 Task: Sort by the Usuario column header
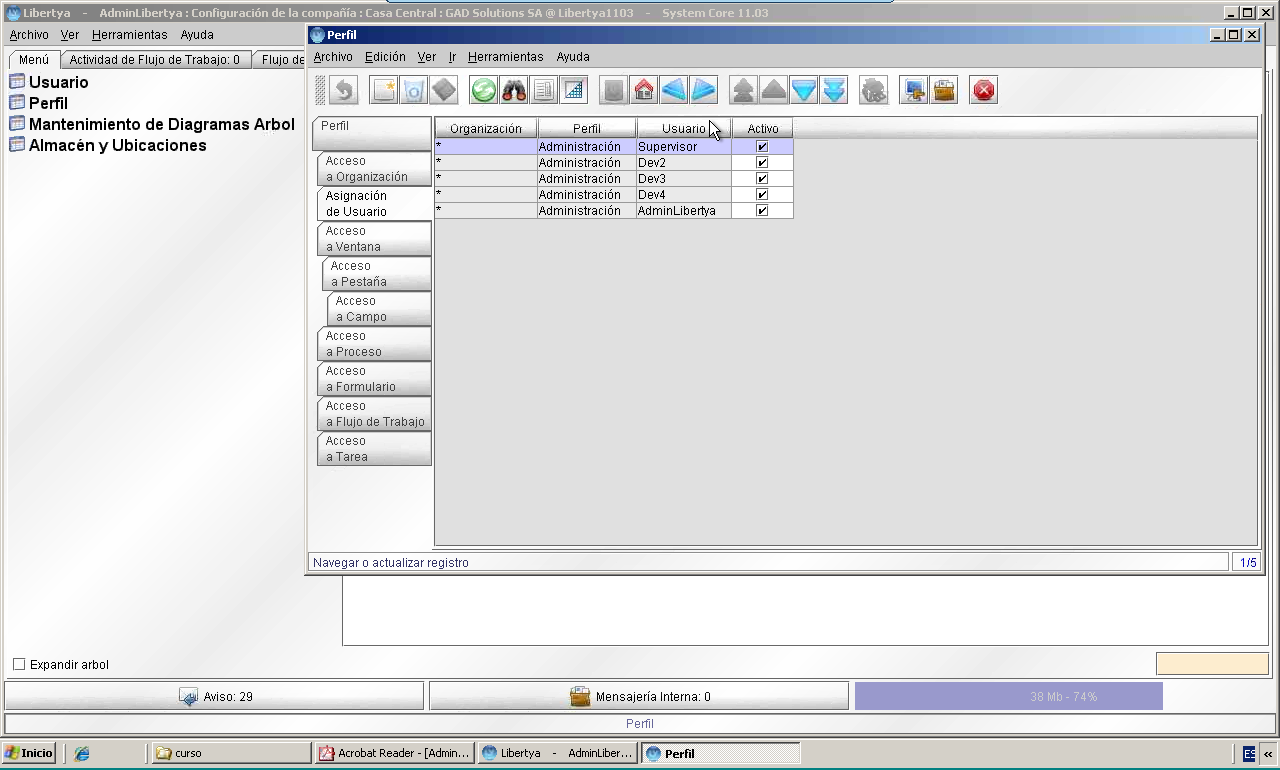pyautogui.click(x=684, y=128)
